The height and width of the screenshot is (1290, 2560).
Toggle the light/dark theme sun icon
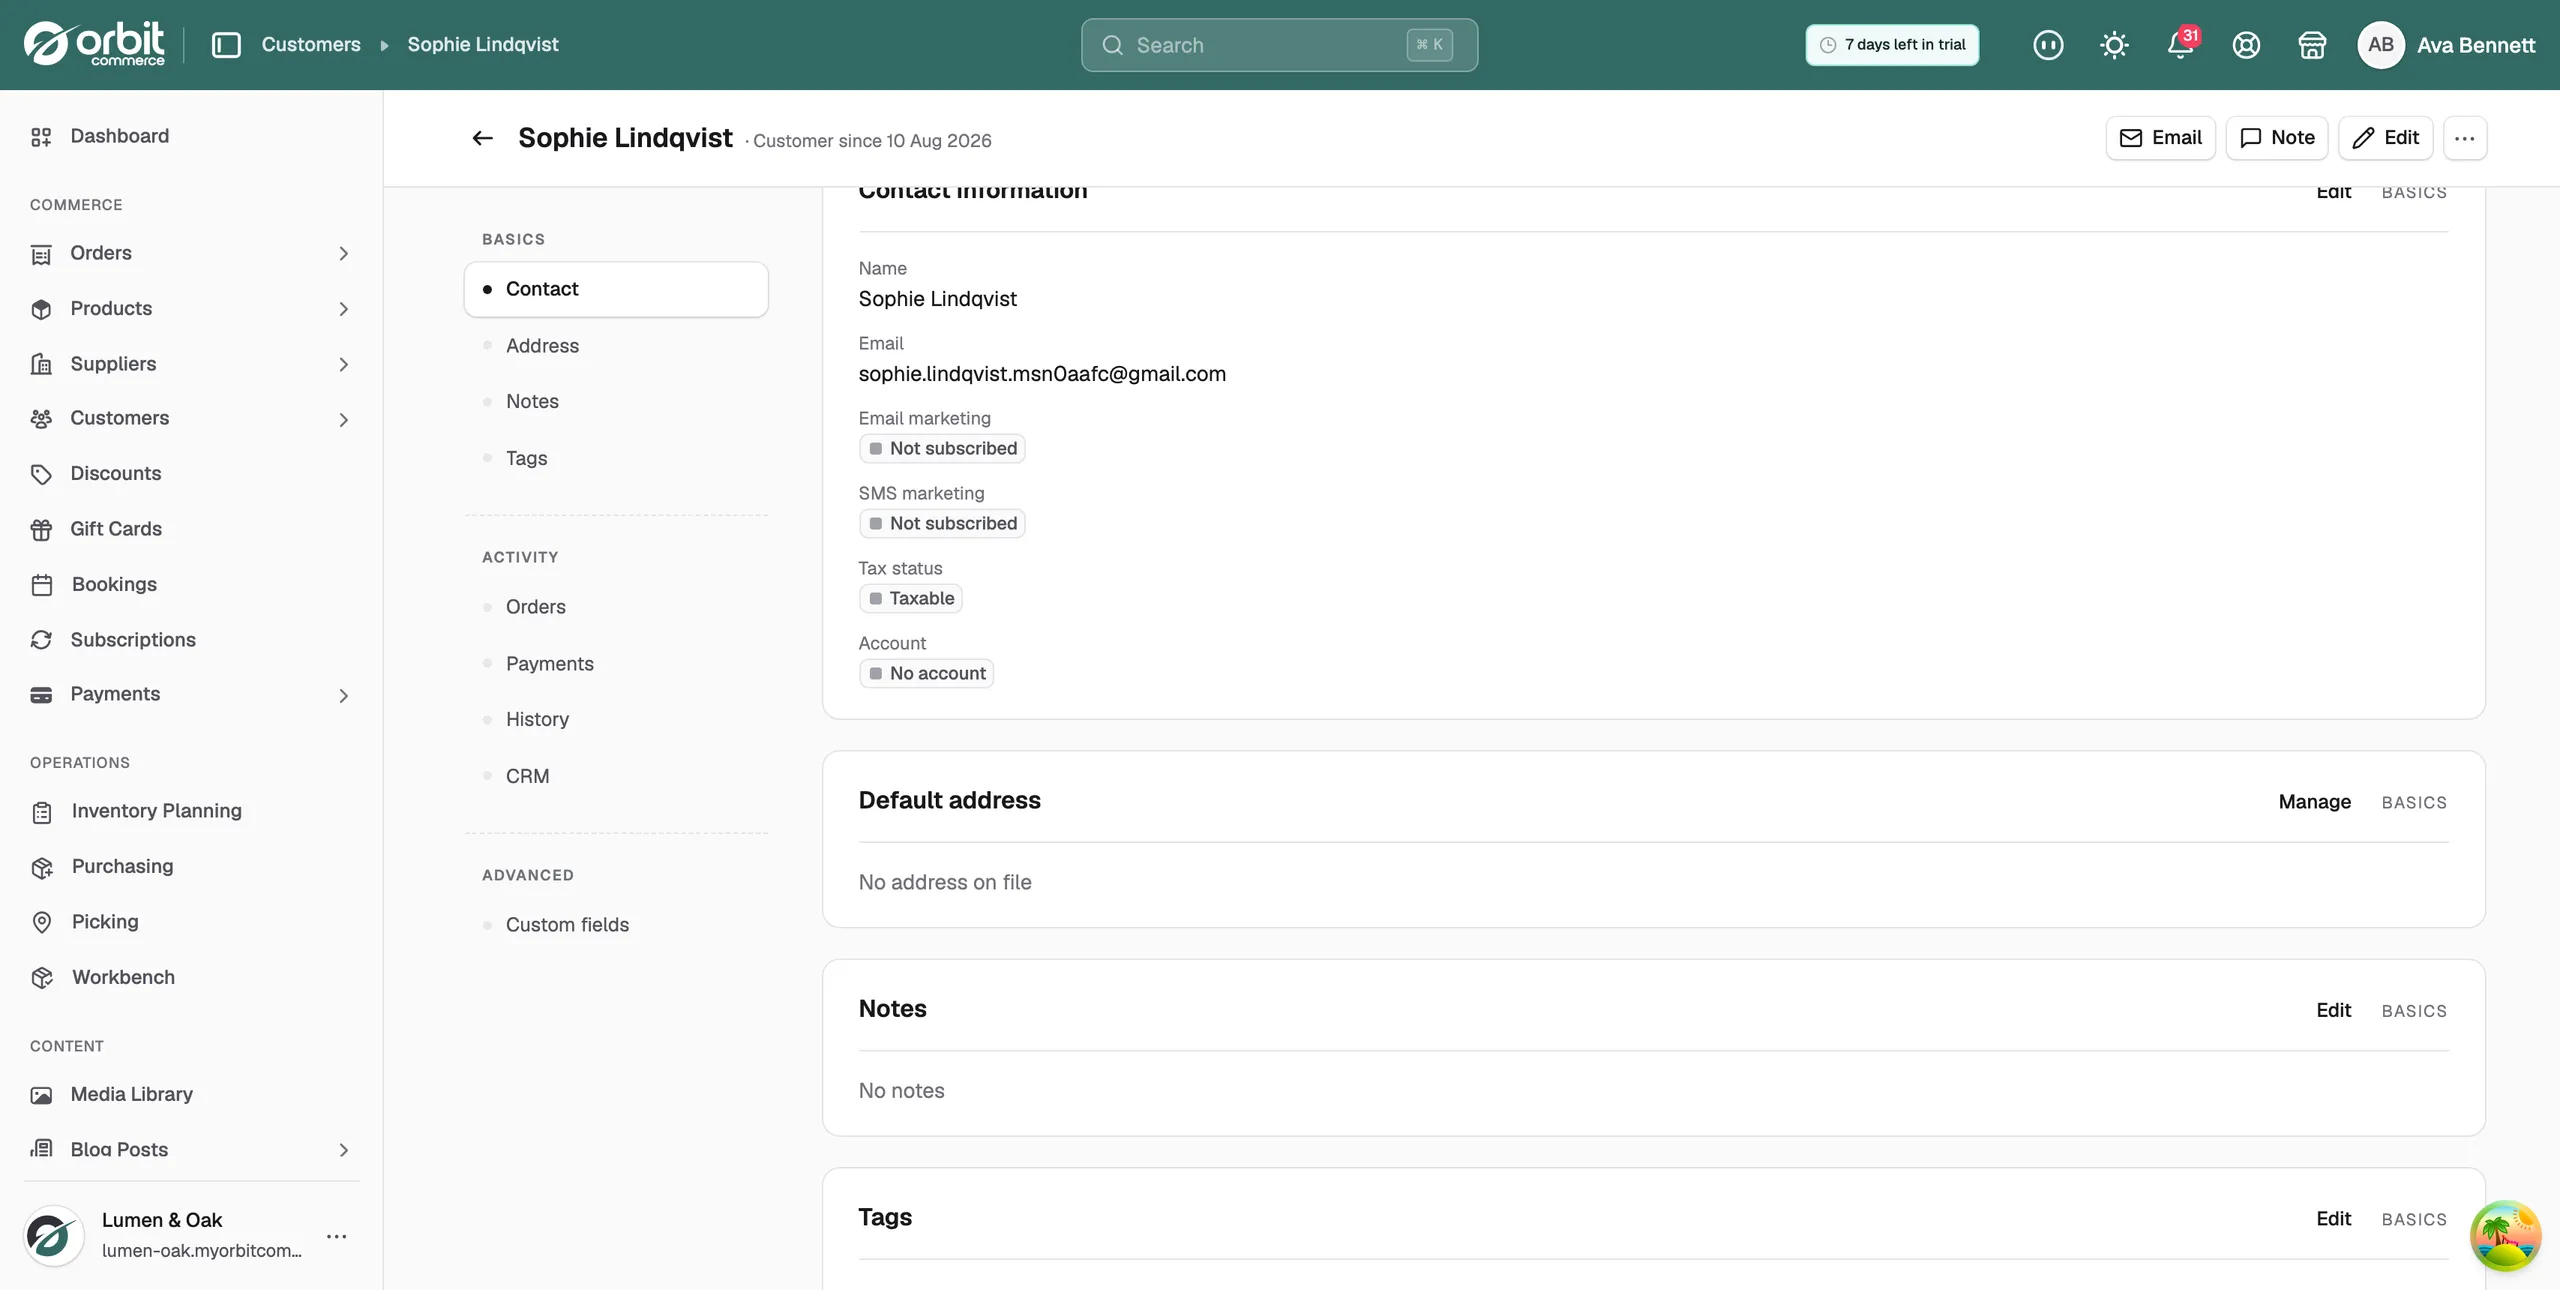point(2114,45)
